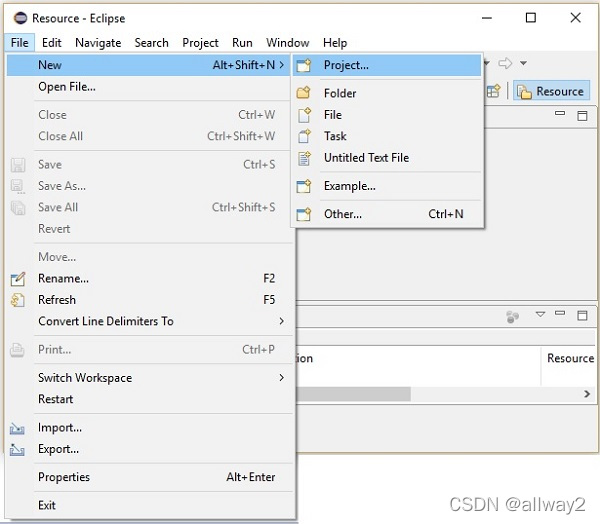
Task: Click the Export icon in File menu
Action: pos(17,450)
